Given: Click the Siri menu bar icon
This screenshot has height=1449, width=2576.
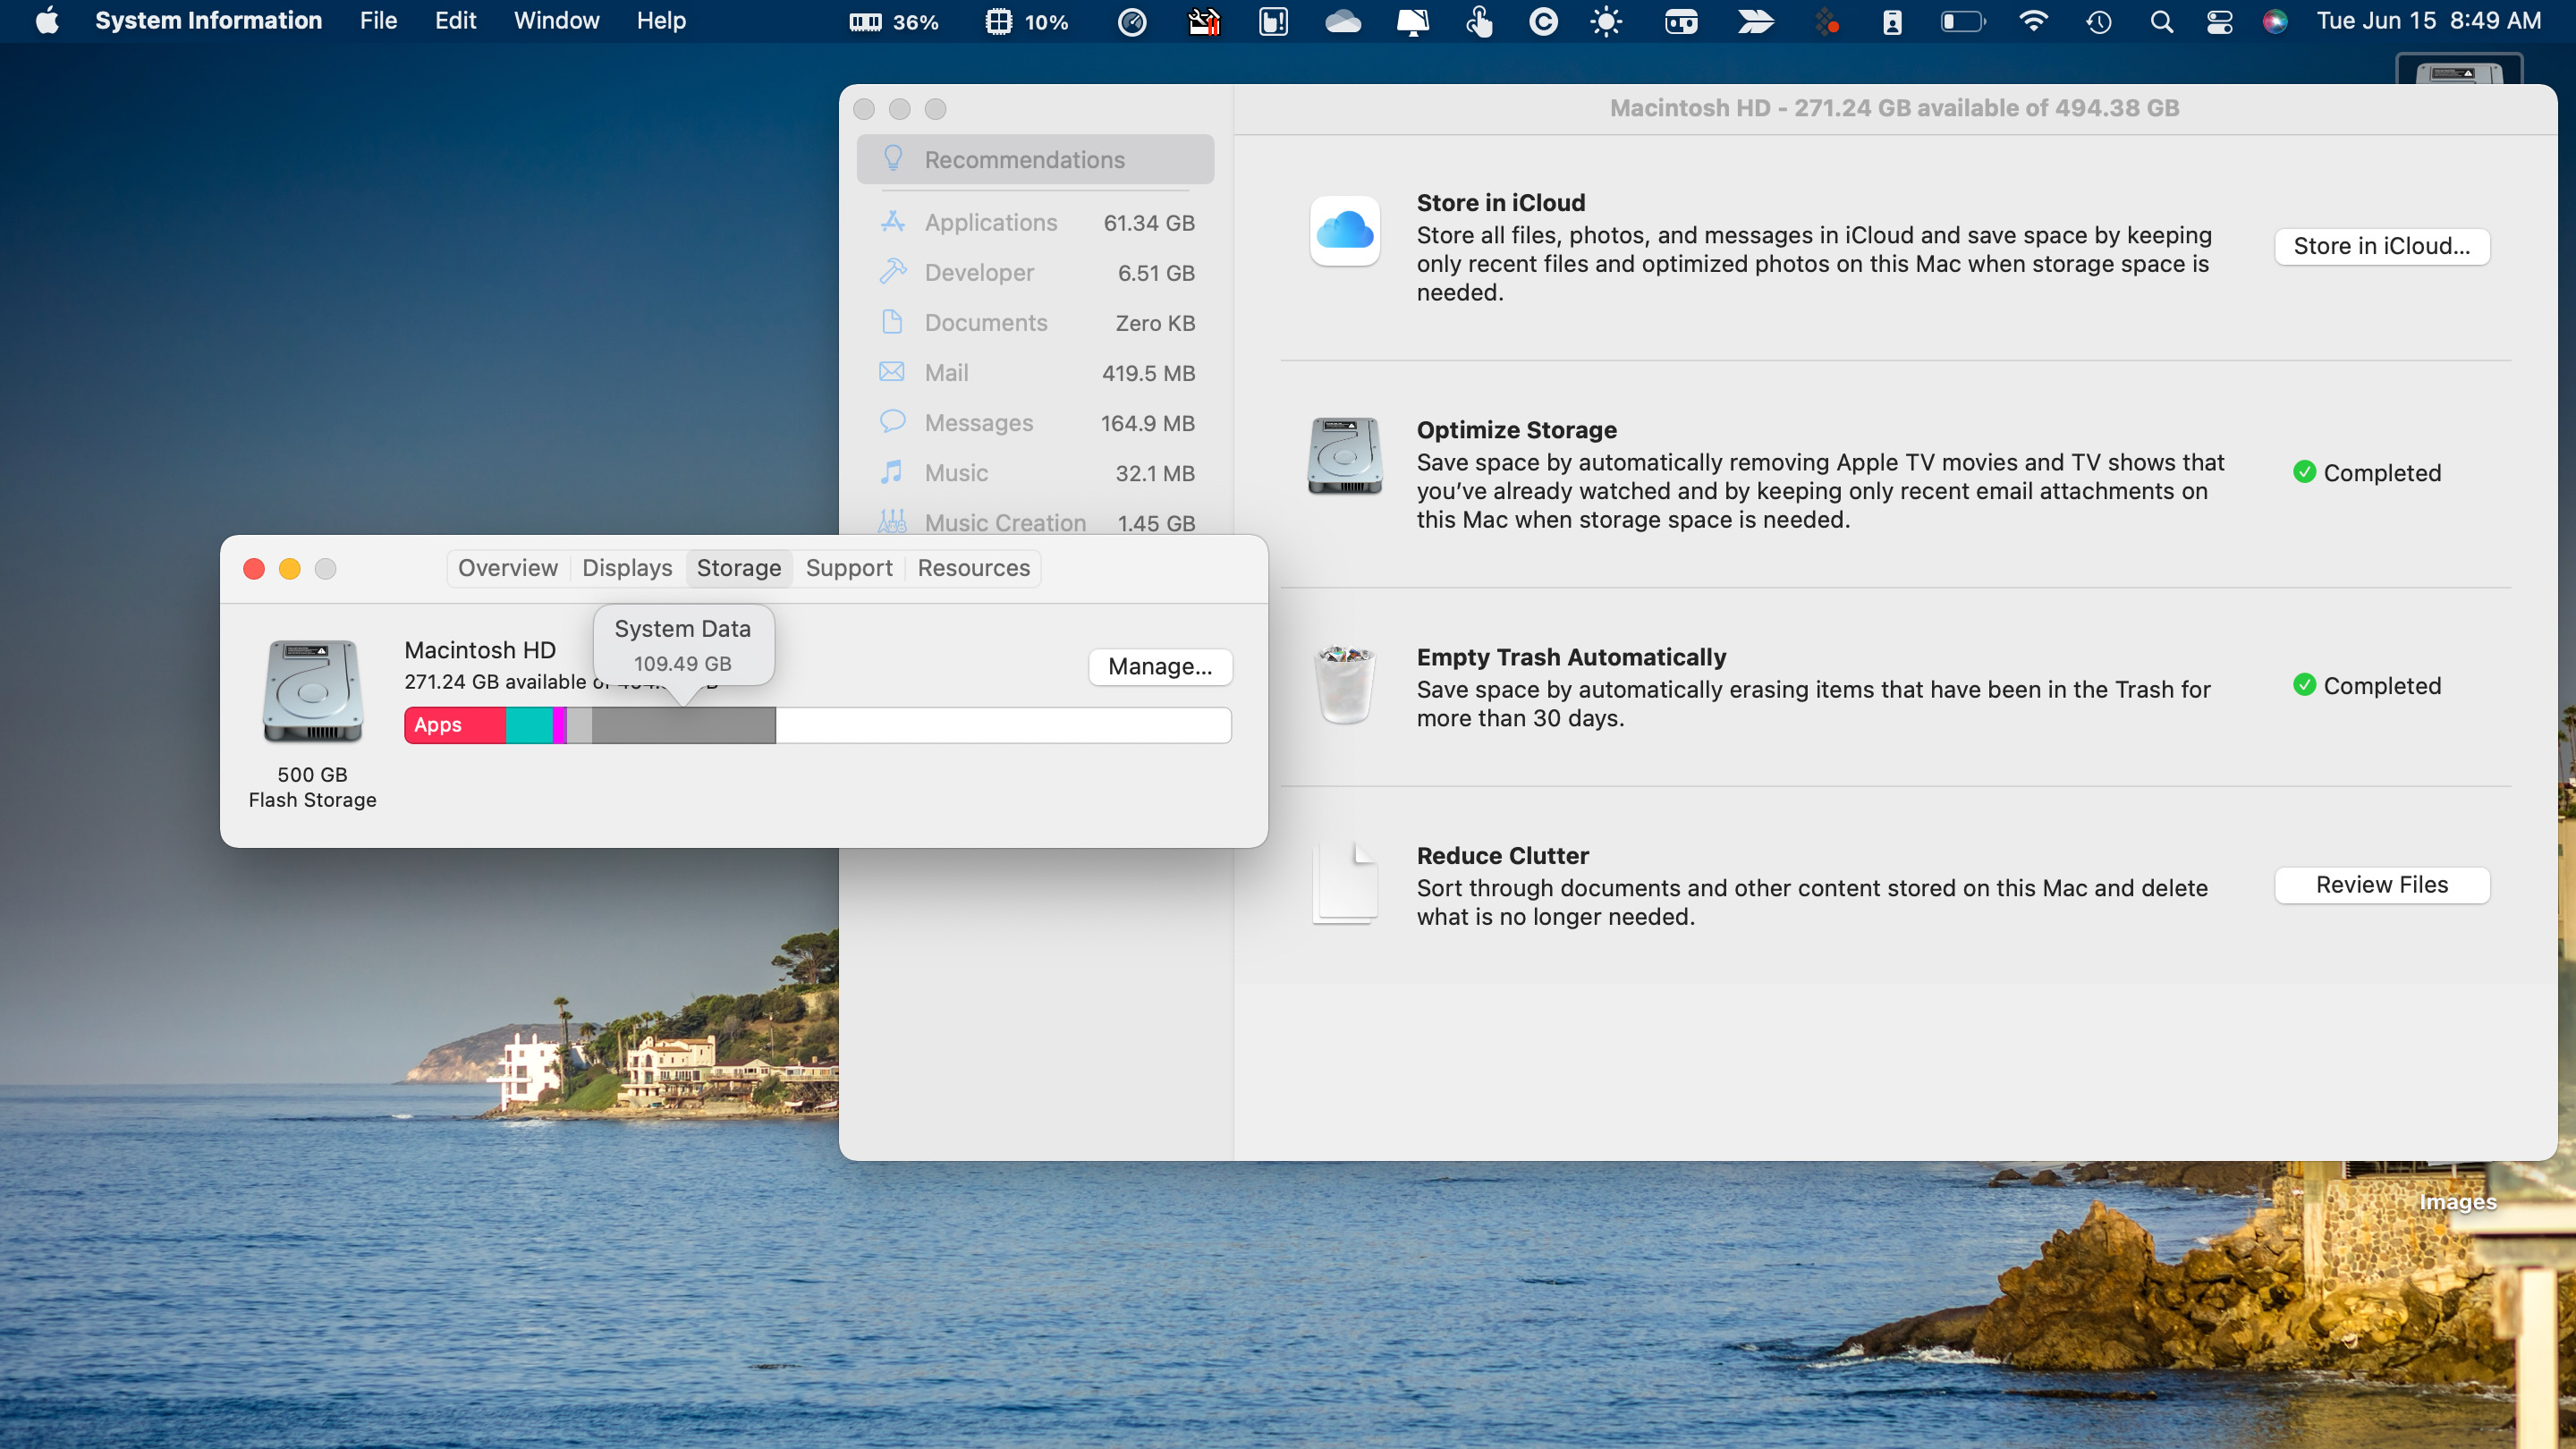Looking at the screenshot, I should click(x=2275, y=21).
